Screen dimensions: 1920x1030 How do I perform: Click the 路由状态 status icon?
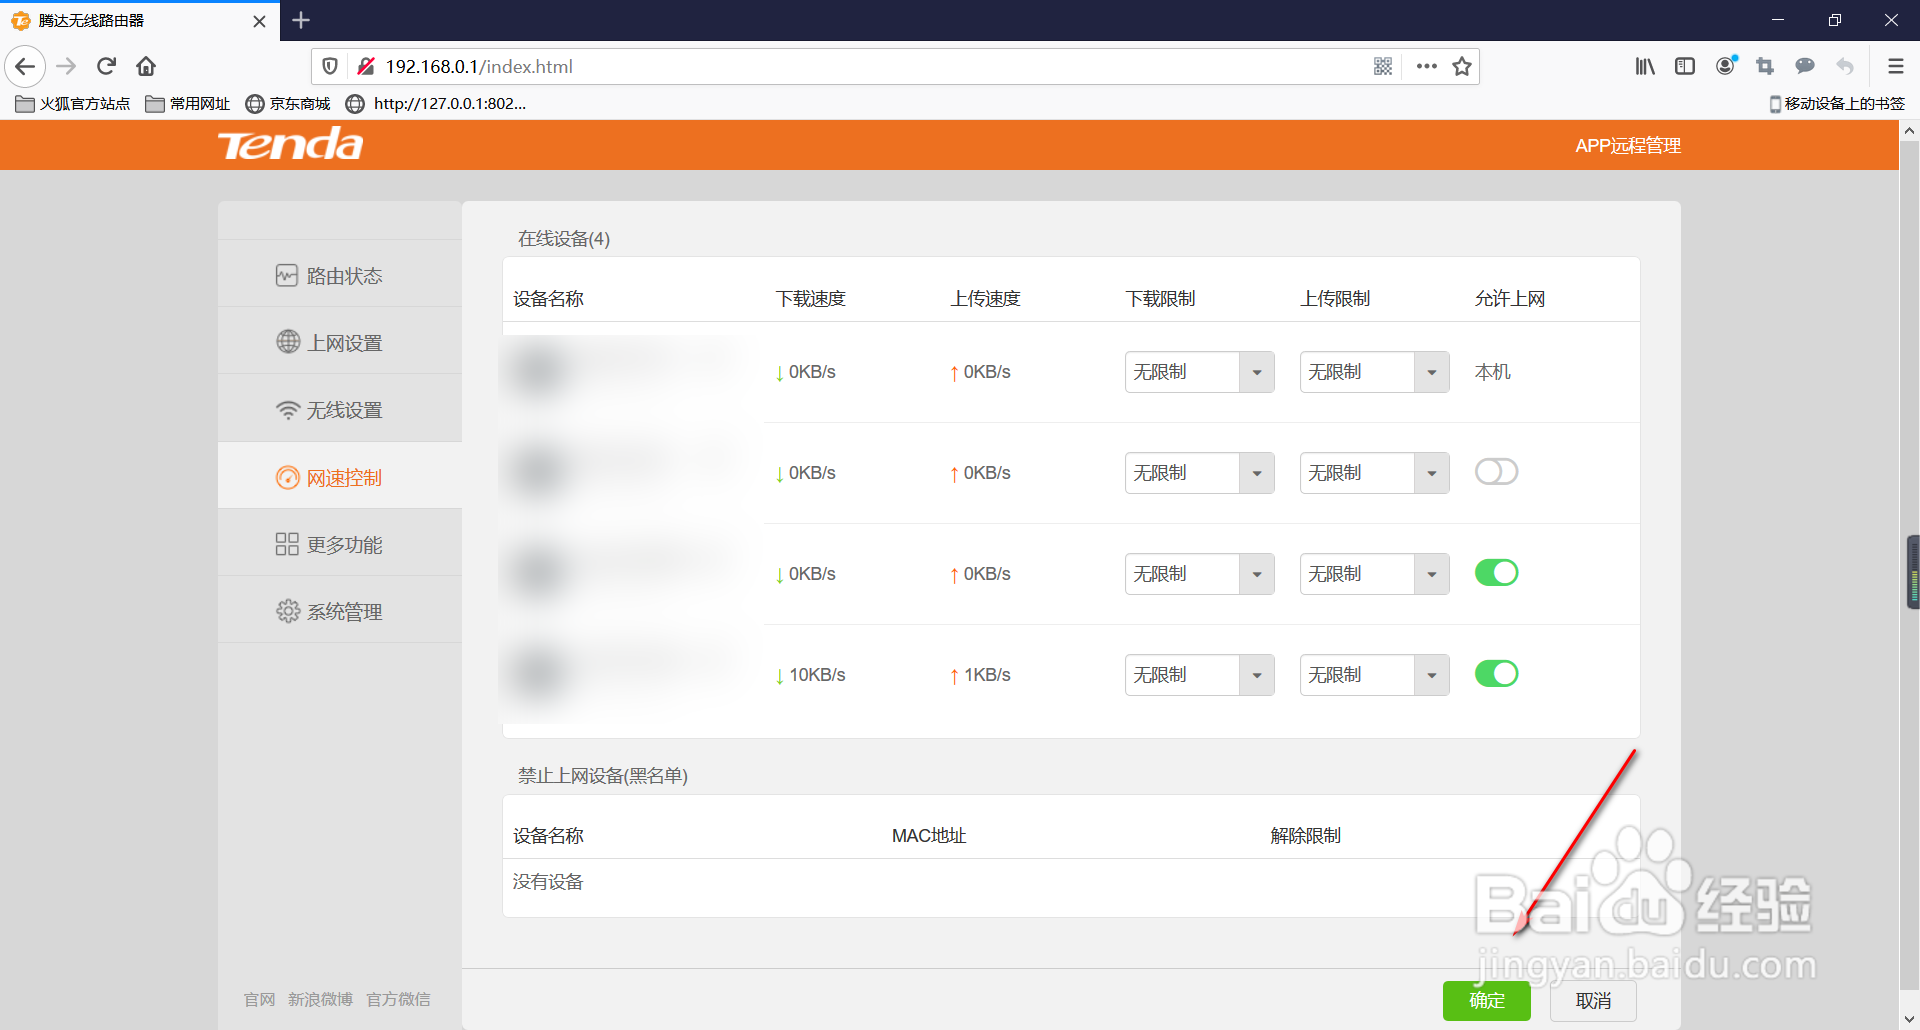click(x=287, y=275)
